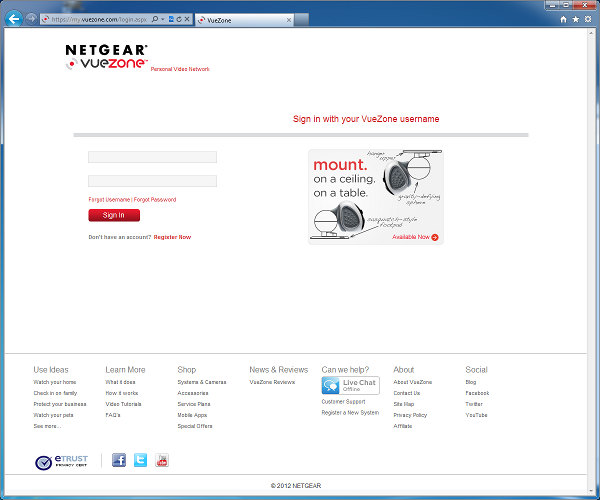Open the browser home icon
Screen dimensions: 600x500
[563, 19]
